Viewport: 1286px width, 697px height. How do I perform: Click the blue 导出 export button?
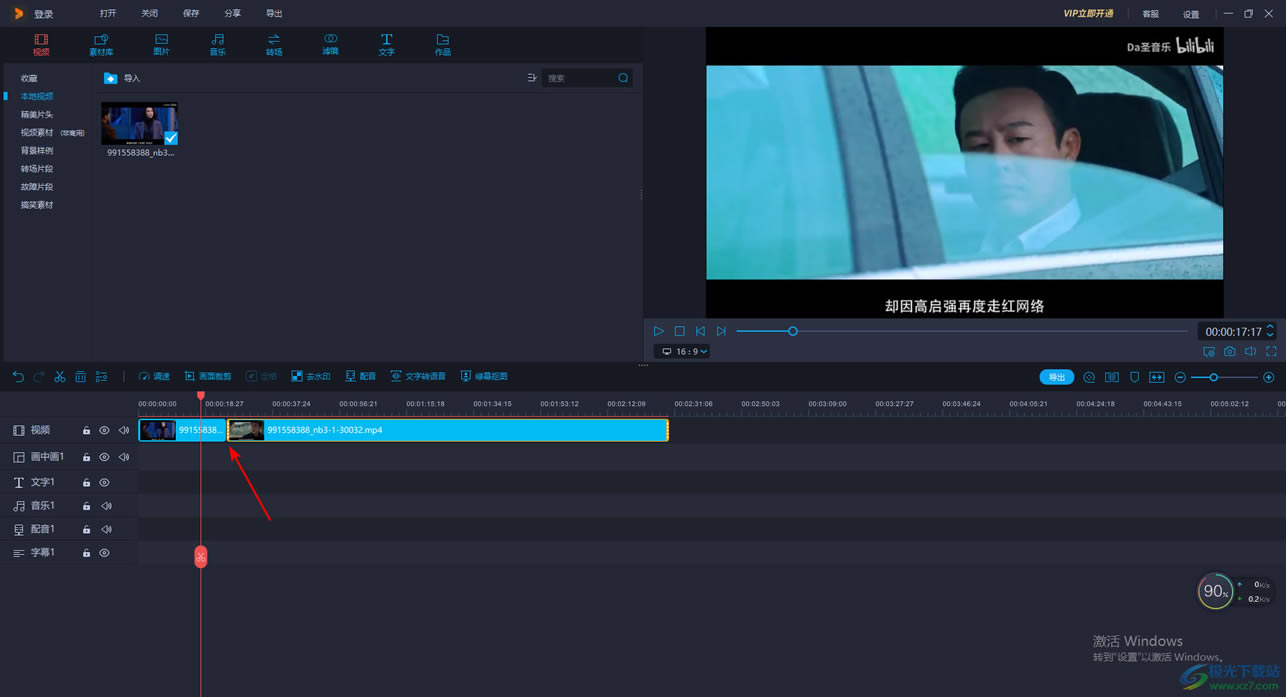click(x=1056, y=377)
